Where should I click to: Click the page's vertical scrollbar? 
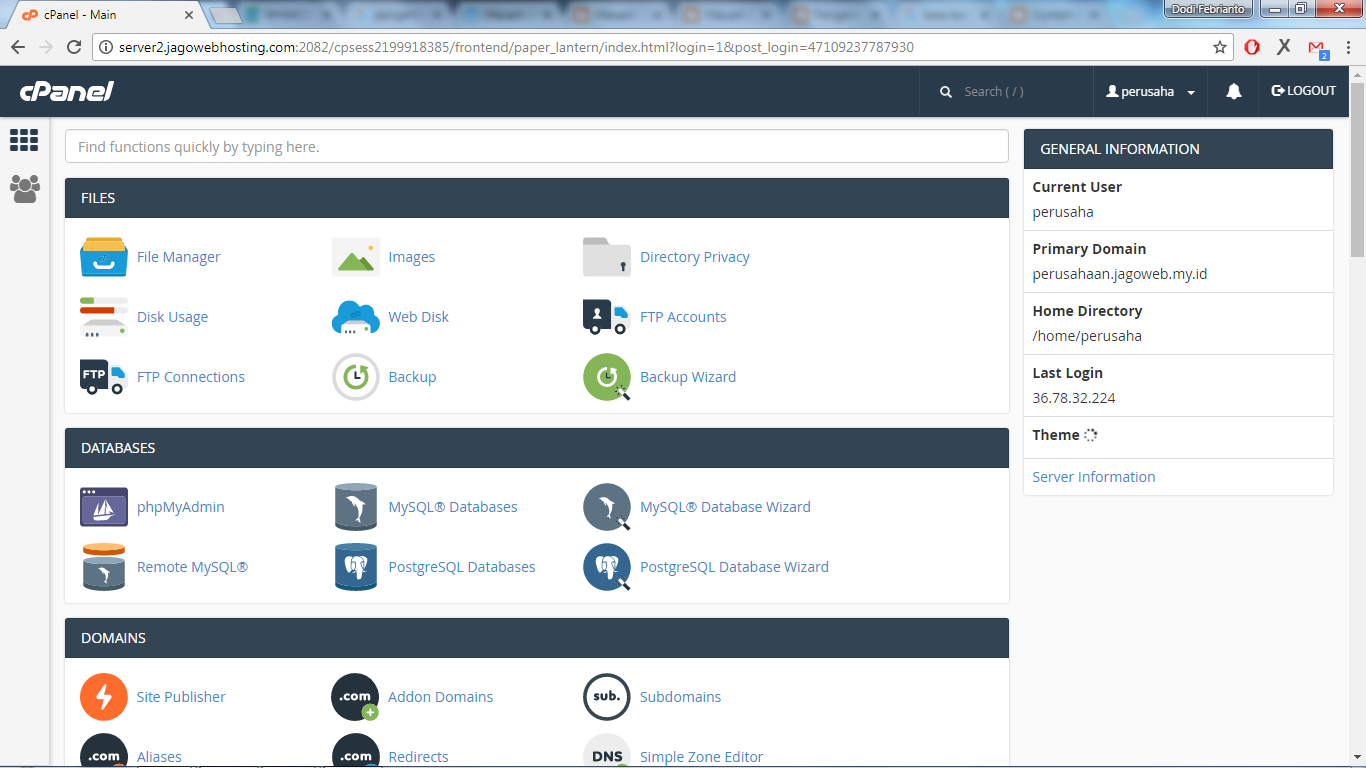(x=1357, y=400)
